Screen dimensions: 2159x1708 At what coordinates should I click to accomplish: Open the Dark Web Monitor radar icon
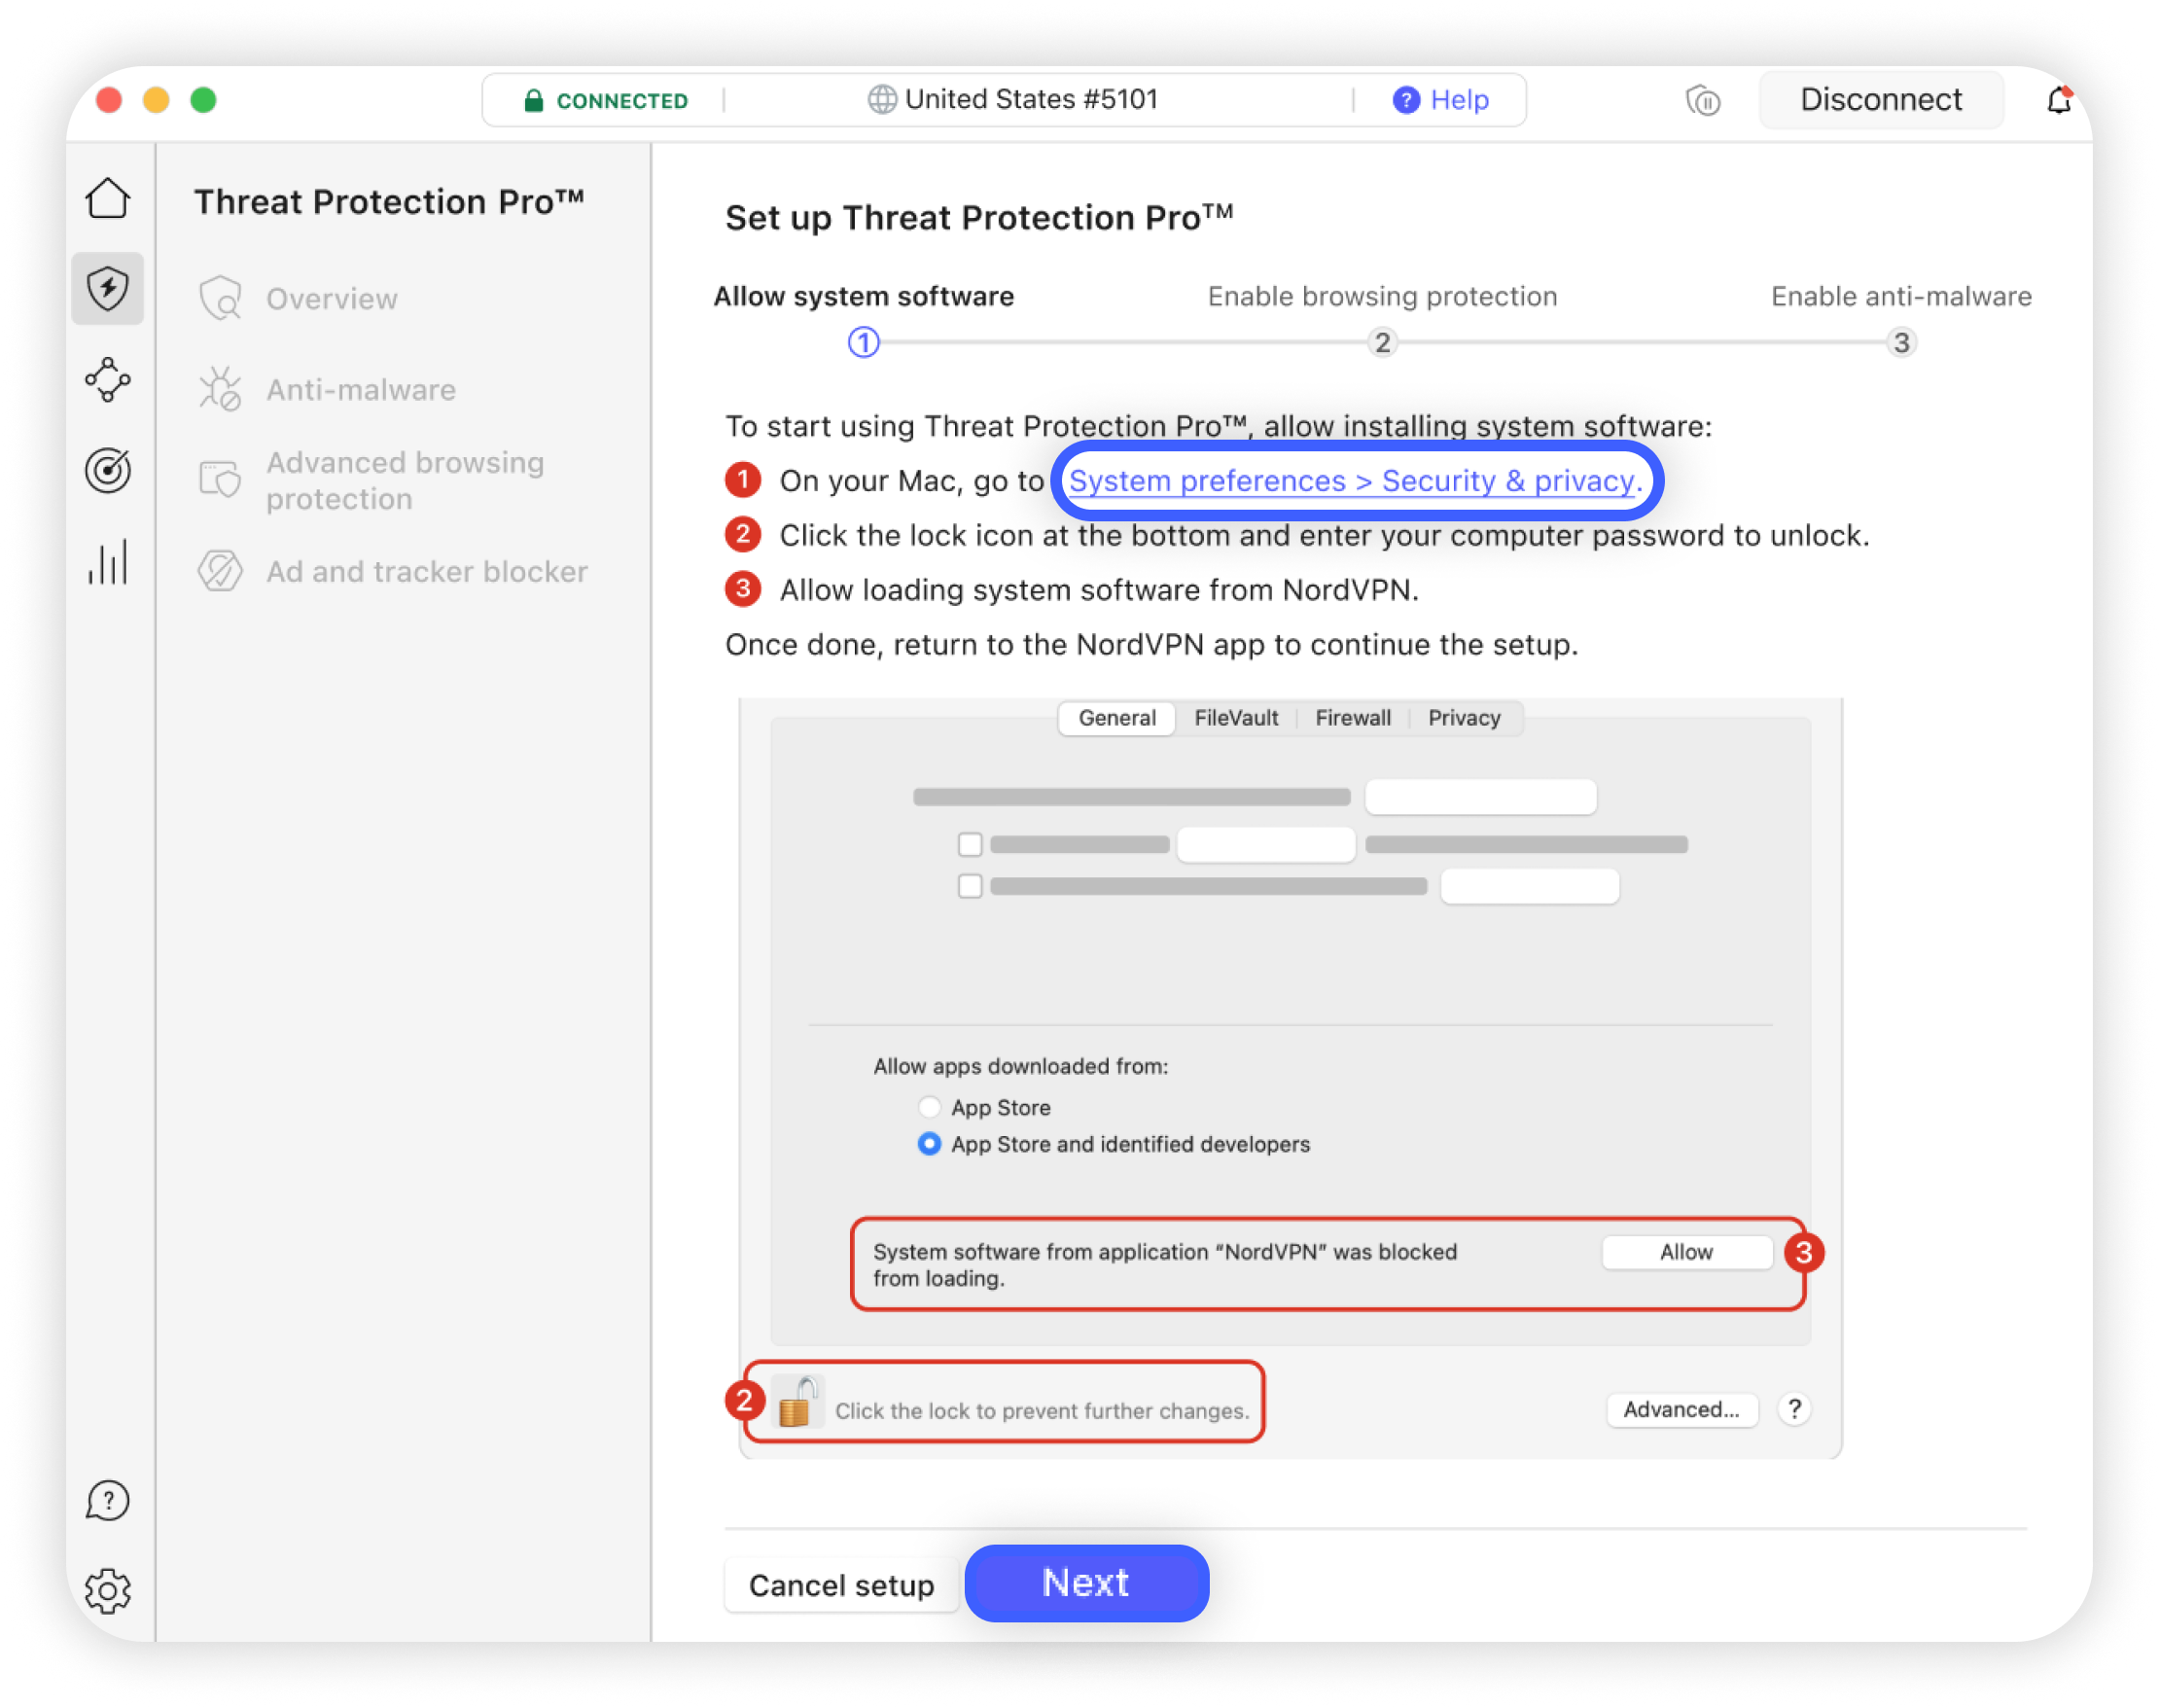(108, 470)
